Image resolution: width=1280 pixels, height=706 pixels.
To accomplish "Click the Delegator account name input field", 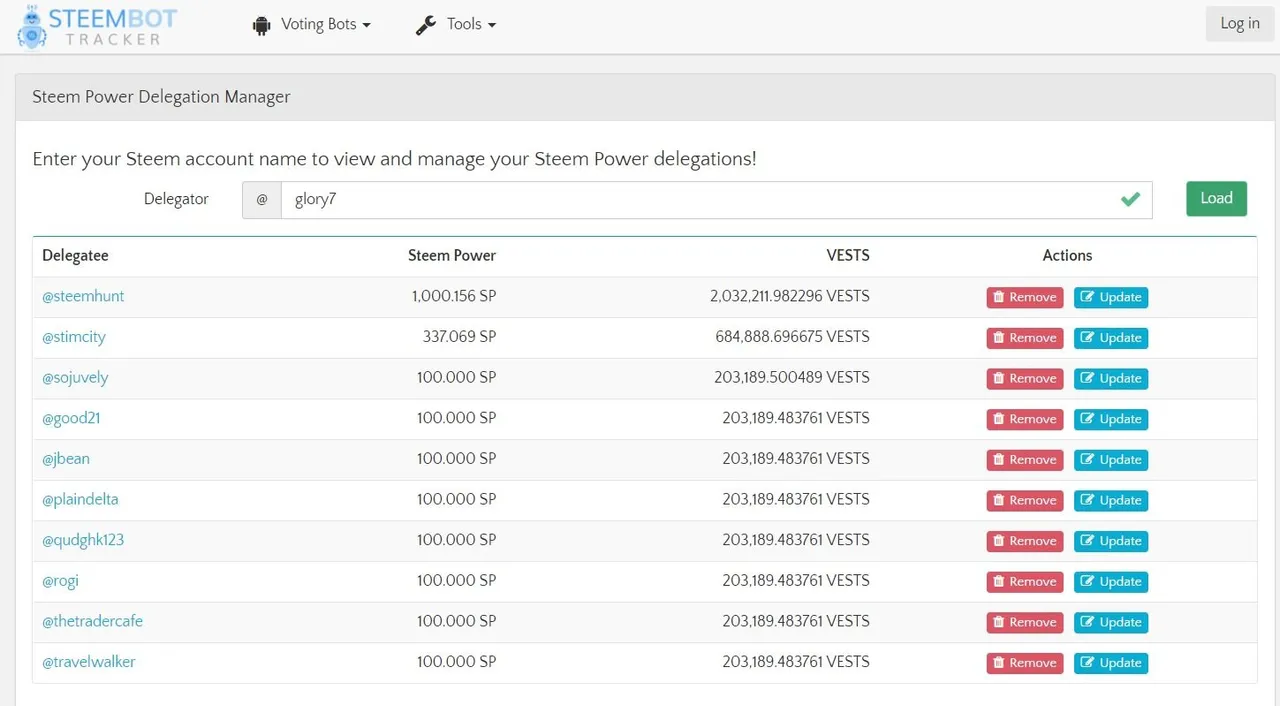I will [x=716, y=200].
